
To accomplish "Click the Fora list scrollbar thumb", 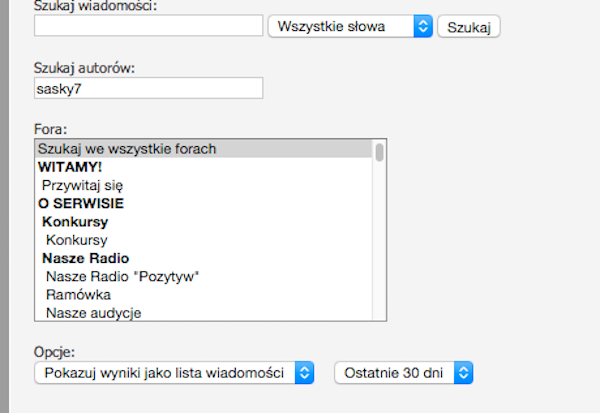I will tap(380, 152).
